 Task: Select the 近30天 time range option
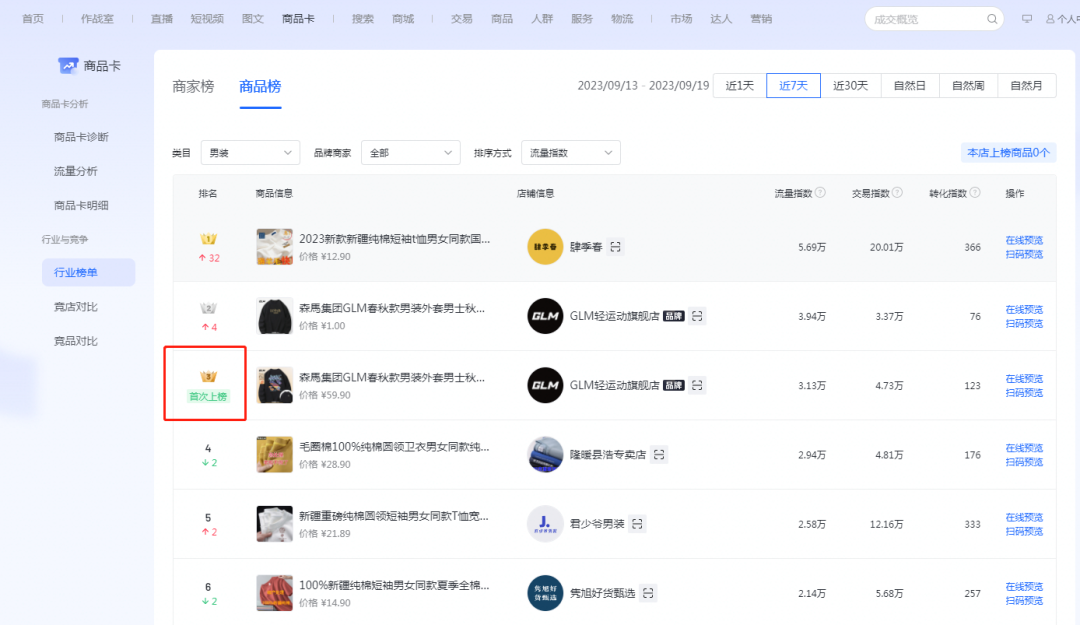pyautogui.click(x=849, y=85)
